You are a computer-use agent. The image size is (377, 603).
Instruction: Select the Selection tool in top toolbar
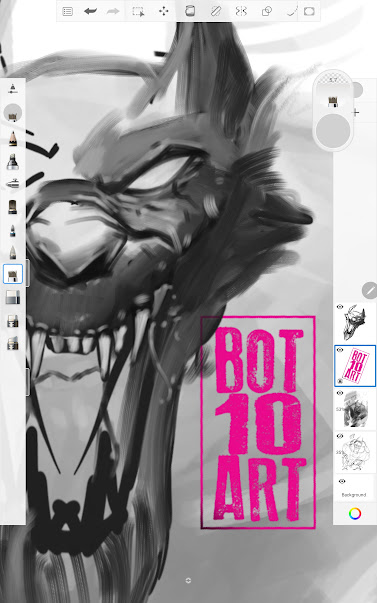138,12
